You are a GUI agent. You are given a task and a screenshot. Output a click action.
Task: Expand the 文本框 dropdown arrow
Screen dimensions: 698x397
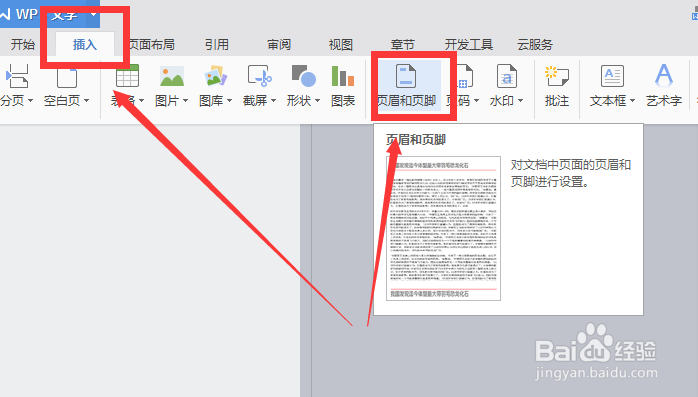(x=632, y=101)
